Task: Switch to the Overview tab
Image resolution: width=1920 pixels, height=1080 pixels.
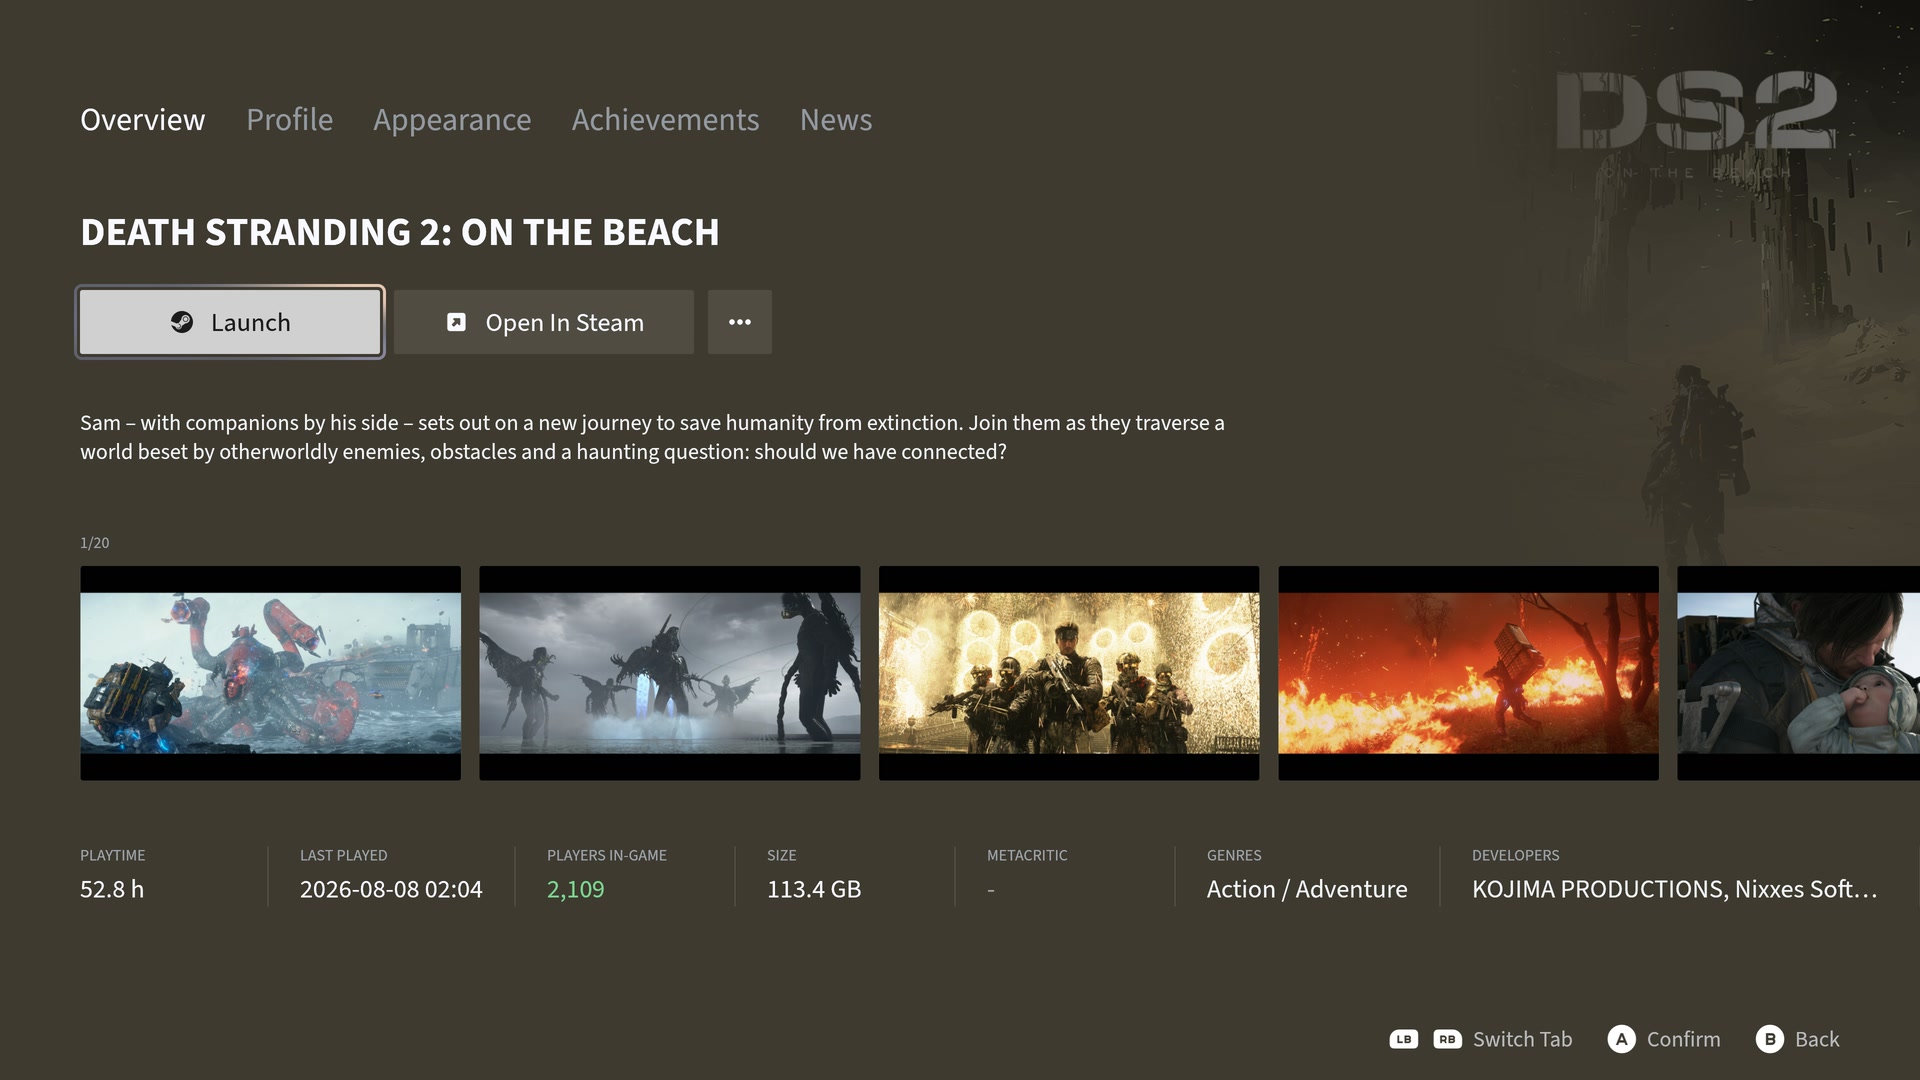Action: pyautogui.click(x=143, y=120)
